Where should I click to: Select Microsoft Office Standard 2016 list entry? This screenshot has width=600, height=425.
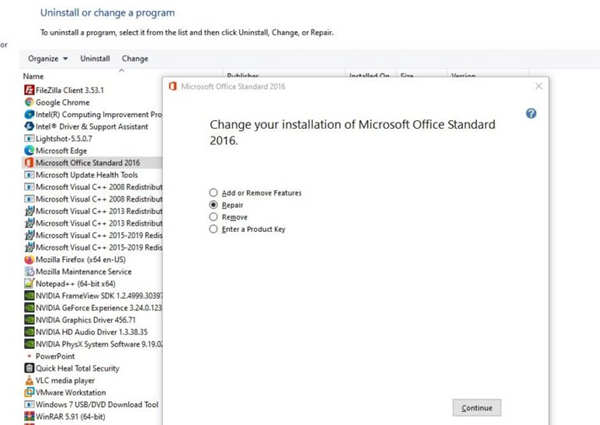pos(87,162)
